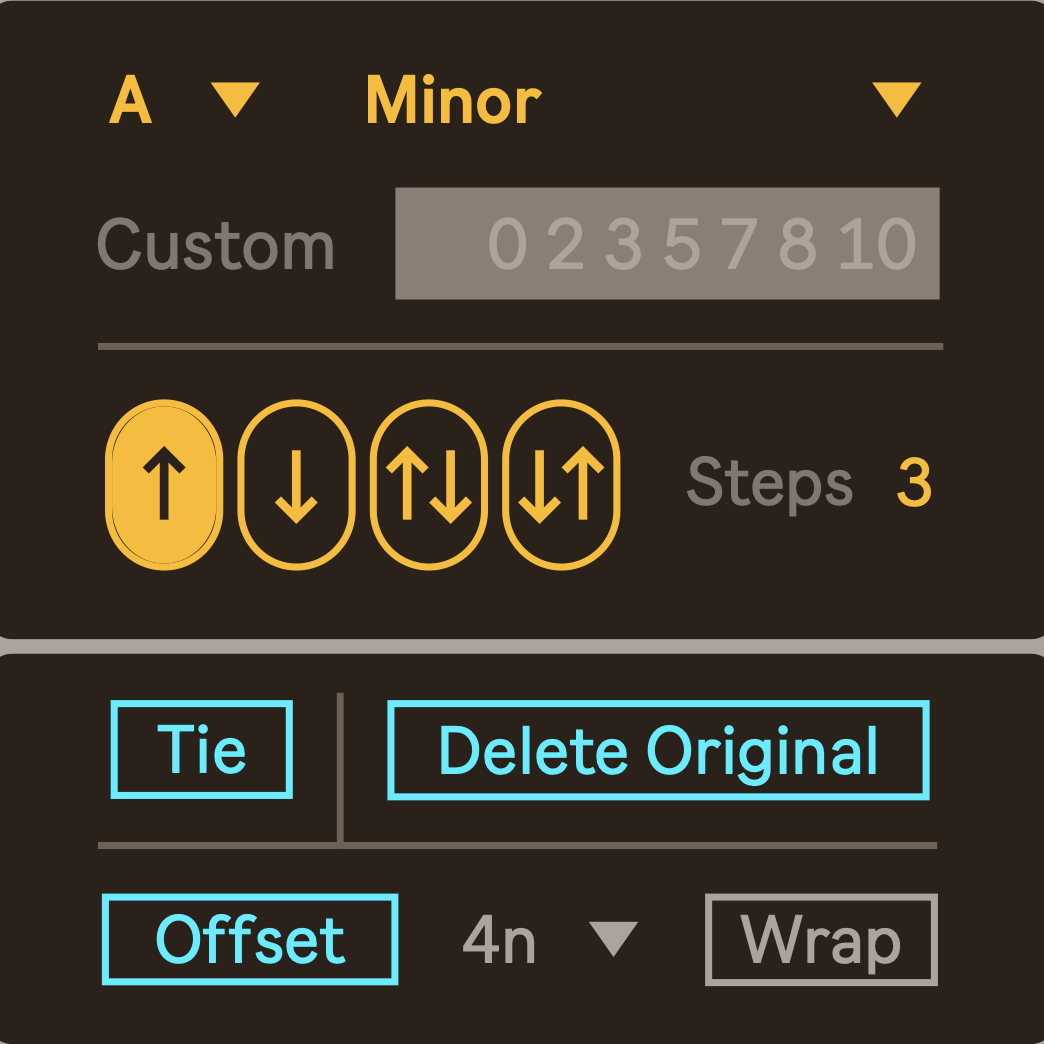Select the downward arrow direction button
The height and width of the screenshot is (1044, 1044).
(x=296, y=485)
